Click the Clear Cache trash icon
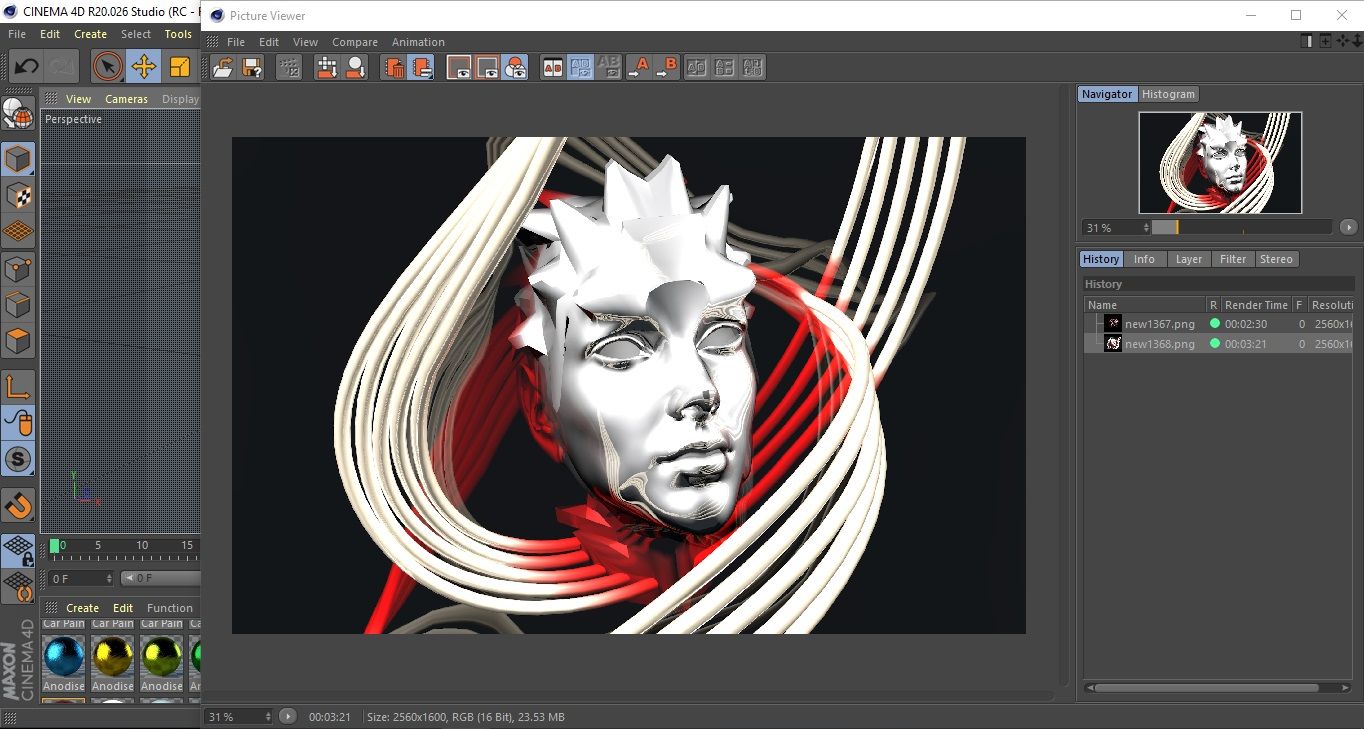This screenshot has width=1364, height=729. tap(394, 67)
